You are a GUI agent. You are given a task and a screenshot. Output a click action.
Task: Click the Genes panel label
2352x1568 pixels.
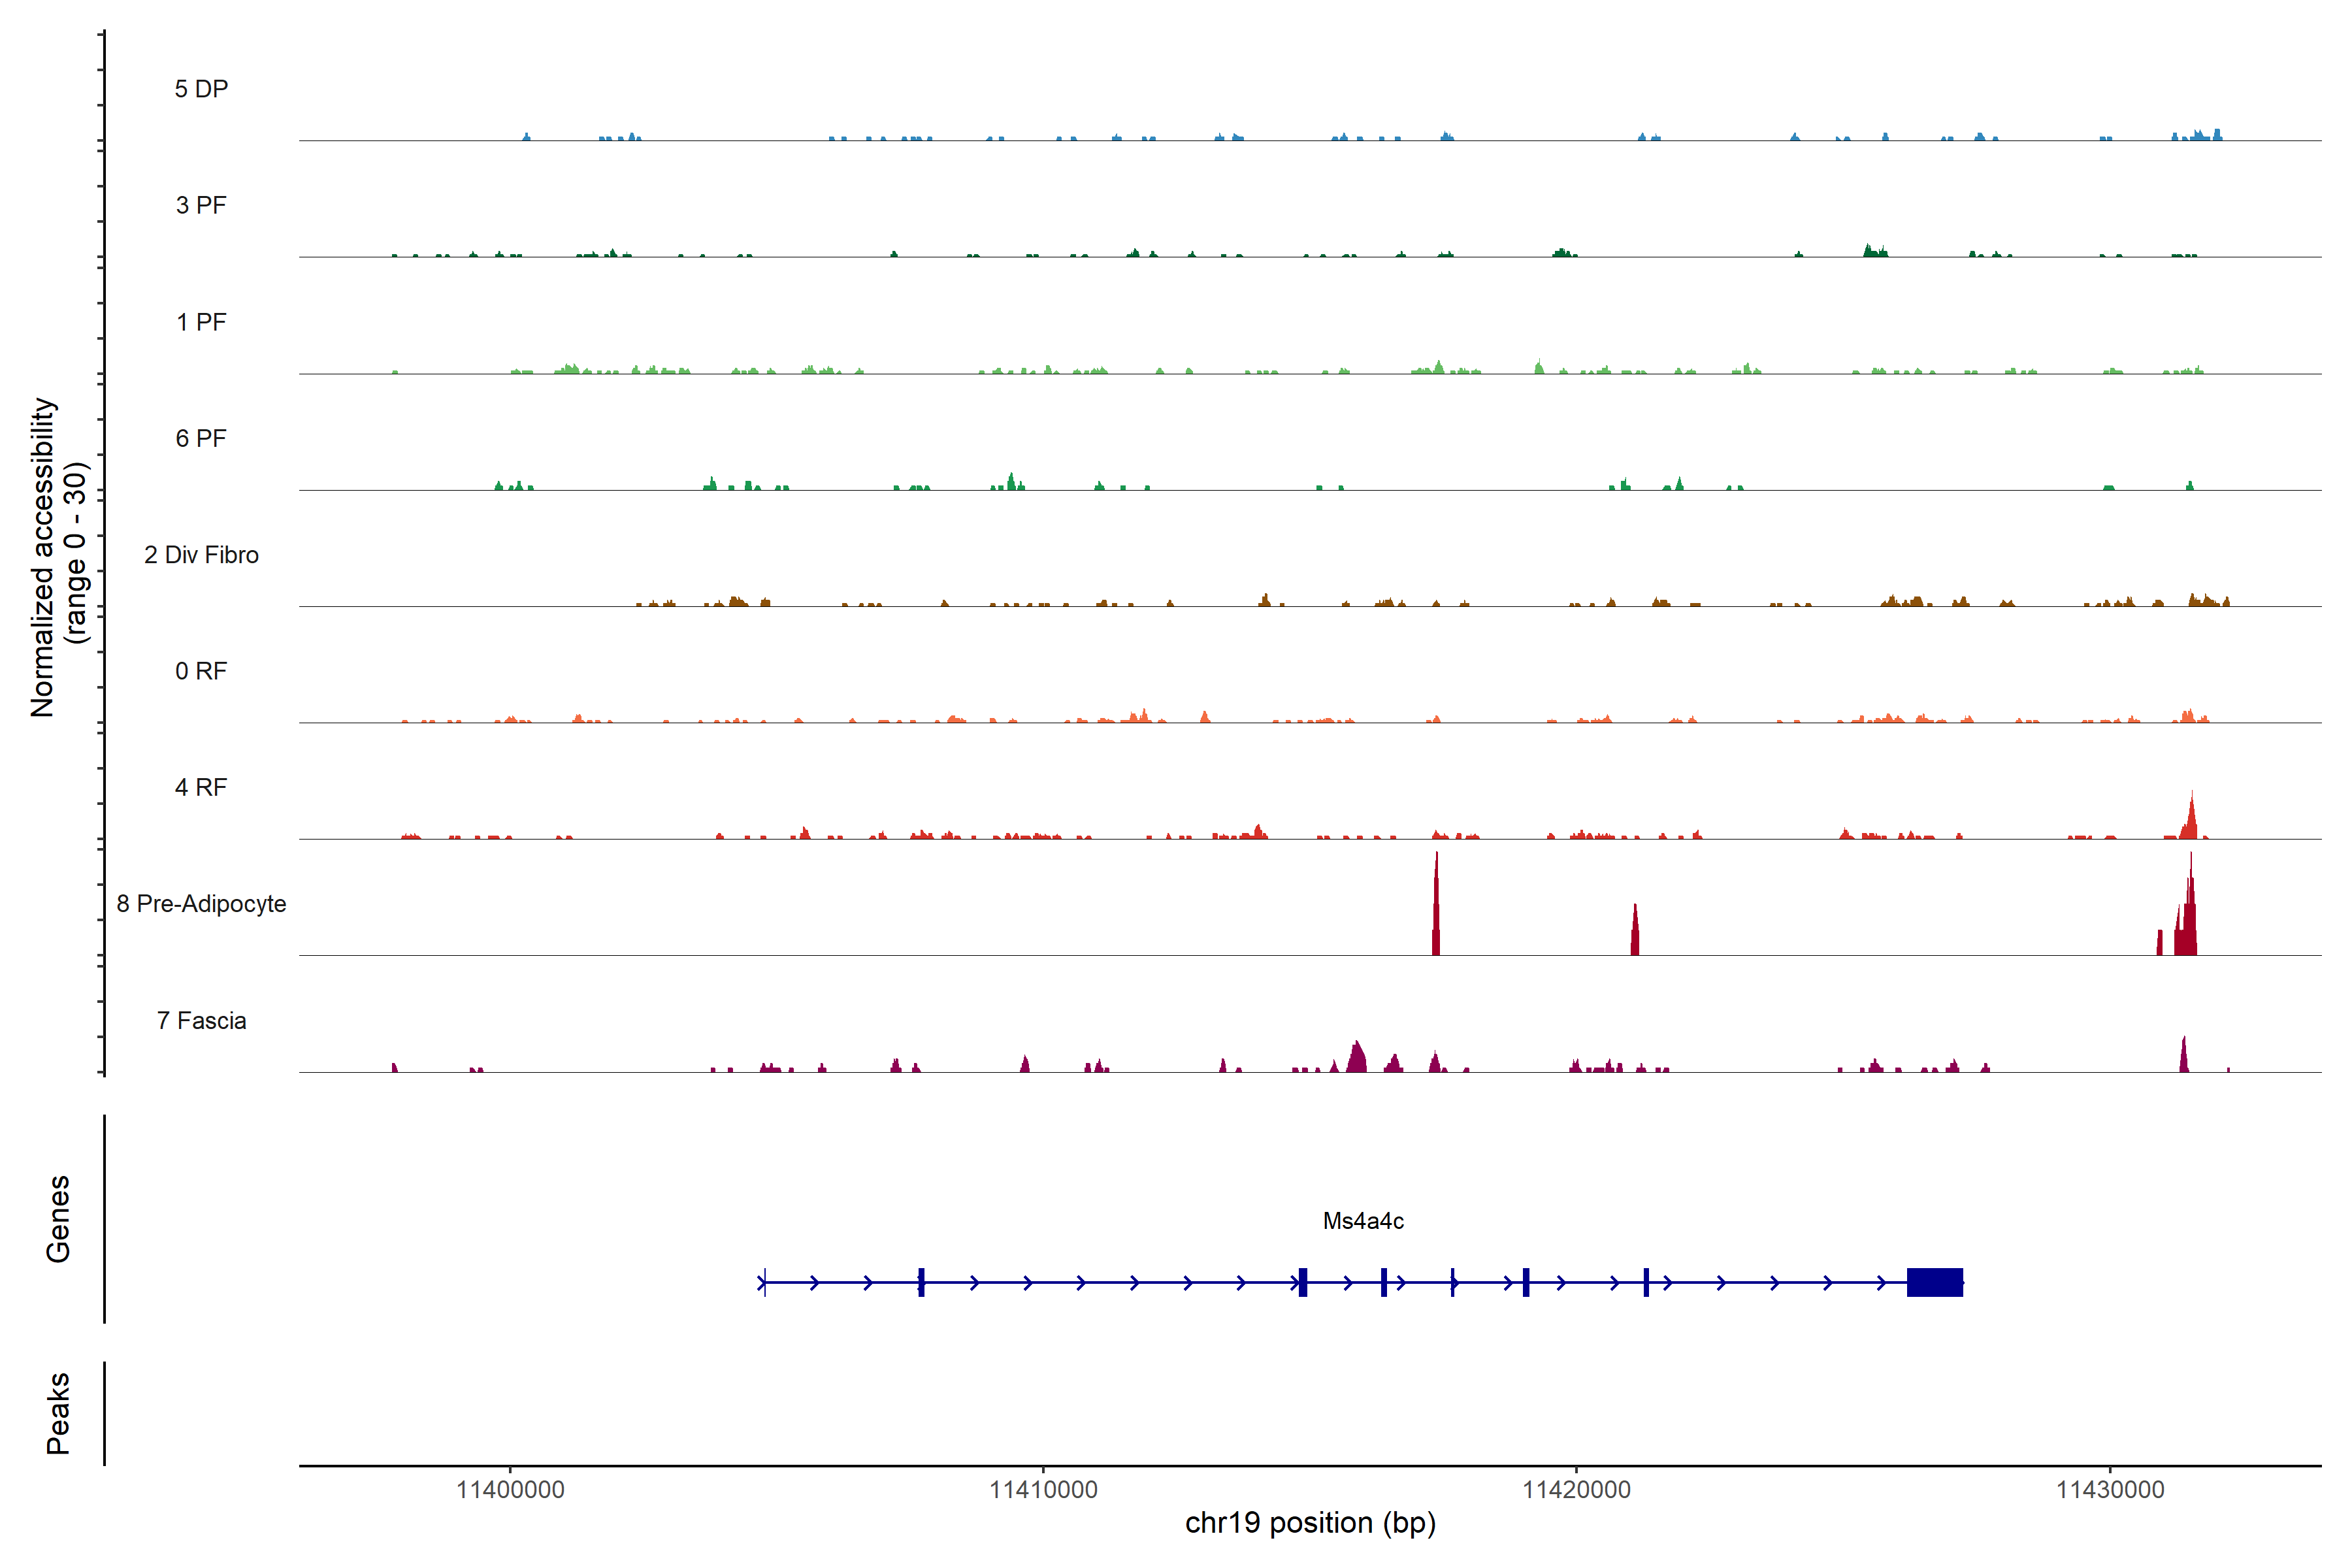pos(58,1219)
